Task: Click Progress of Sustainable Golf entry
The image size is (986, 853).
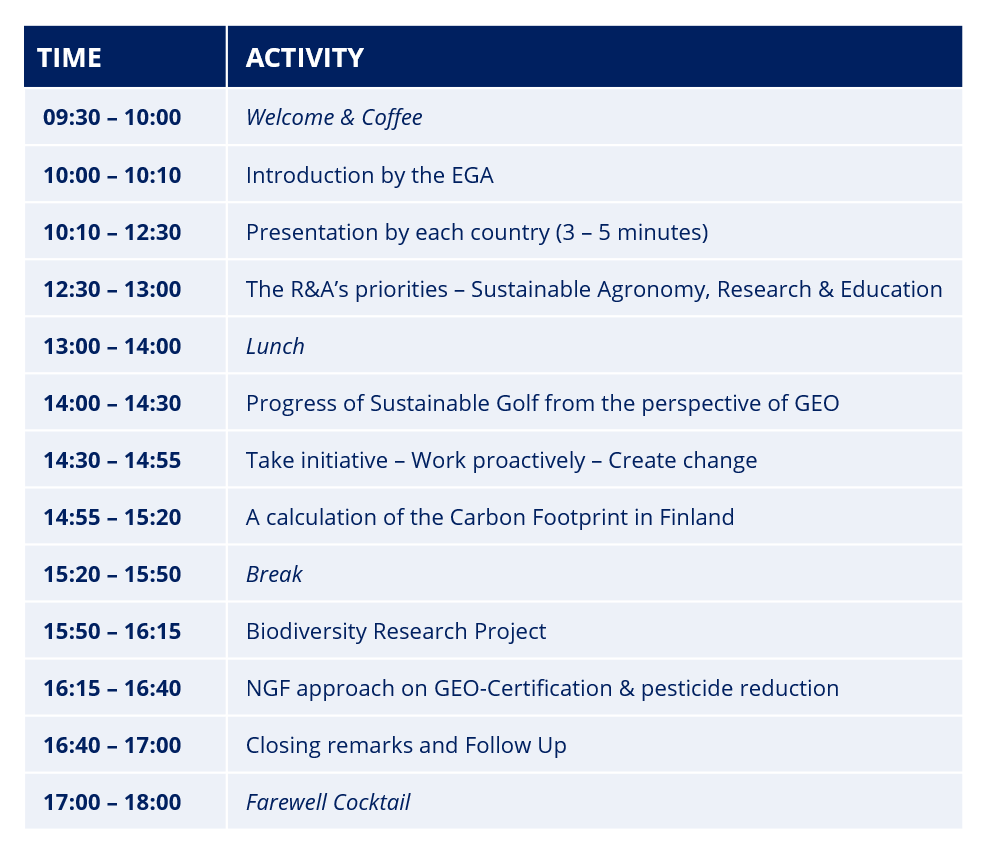Action: point(542,403)
